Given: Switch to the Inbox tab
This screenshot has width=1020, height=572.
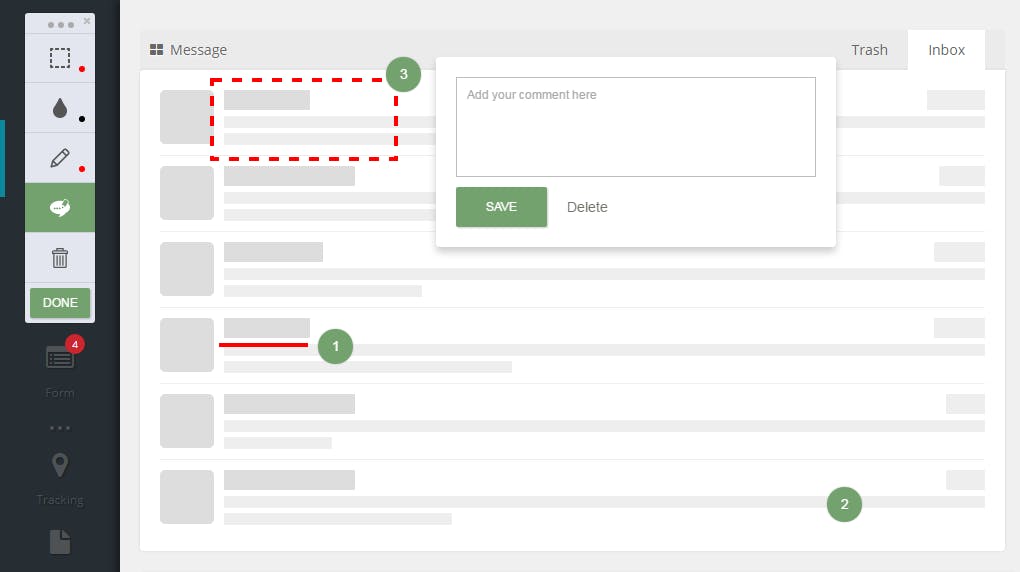Looking at the screenshot, I should [946, 49].
